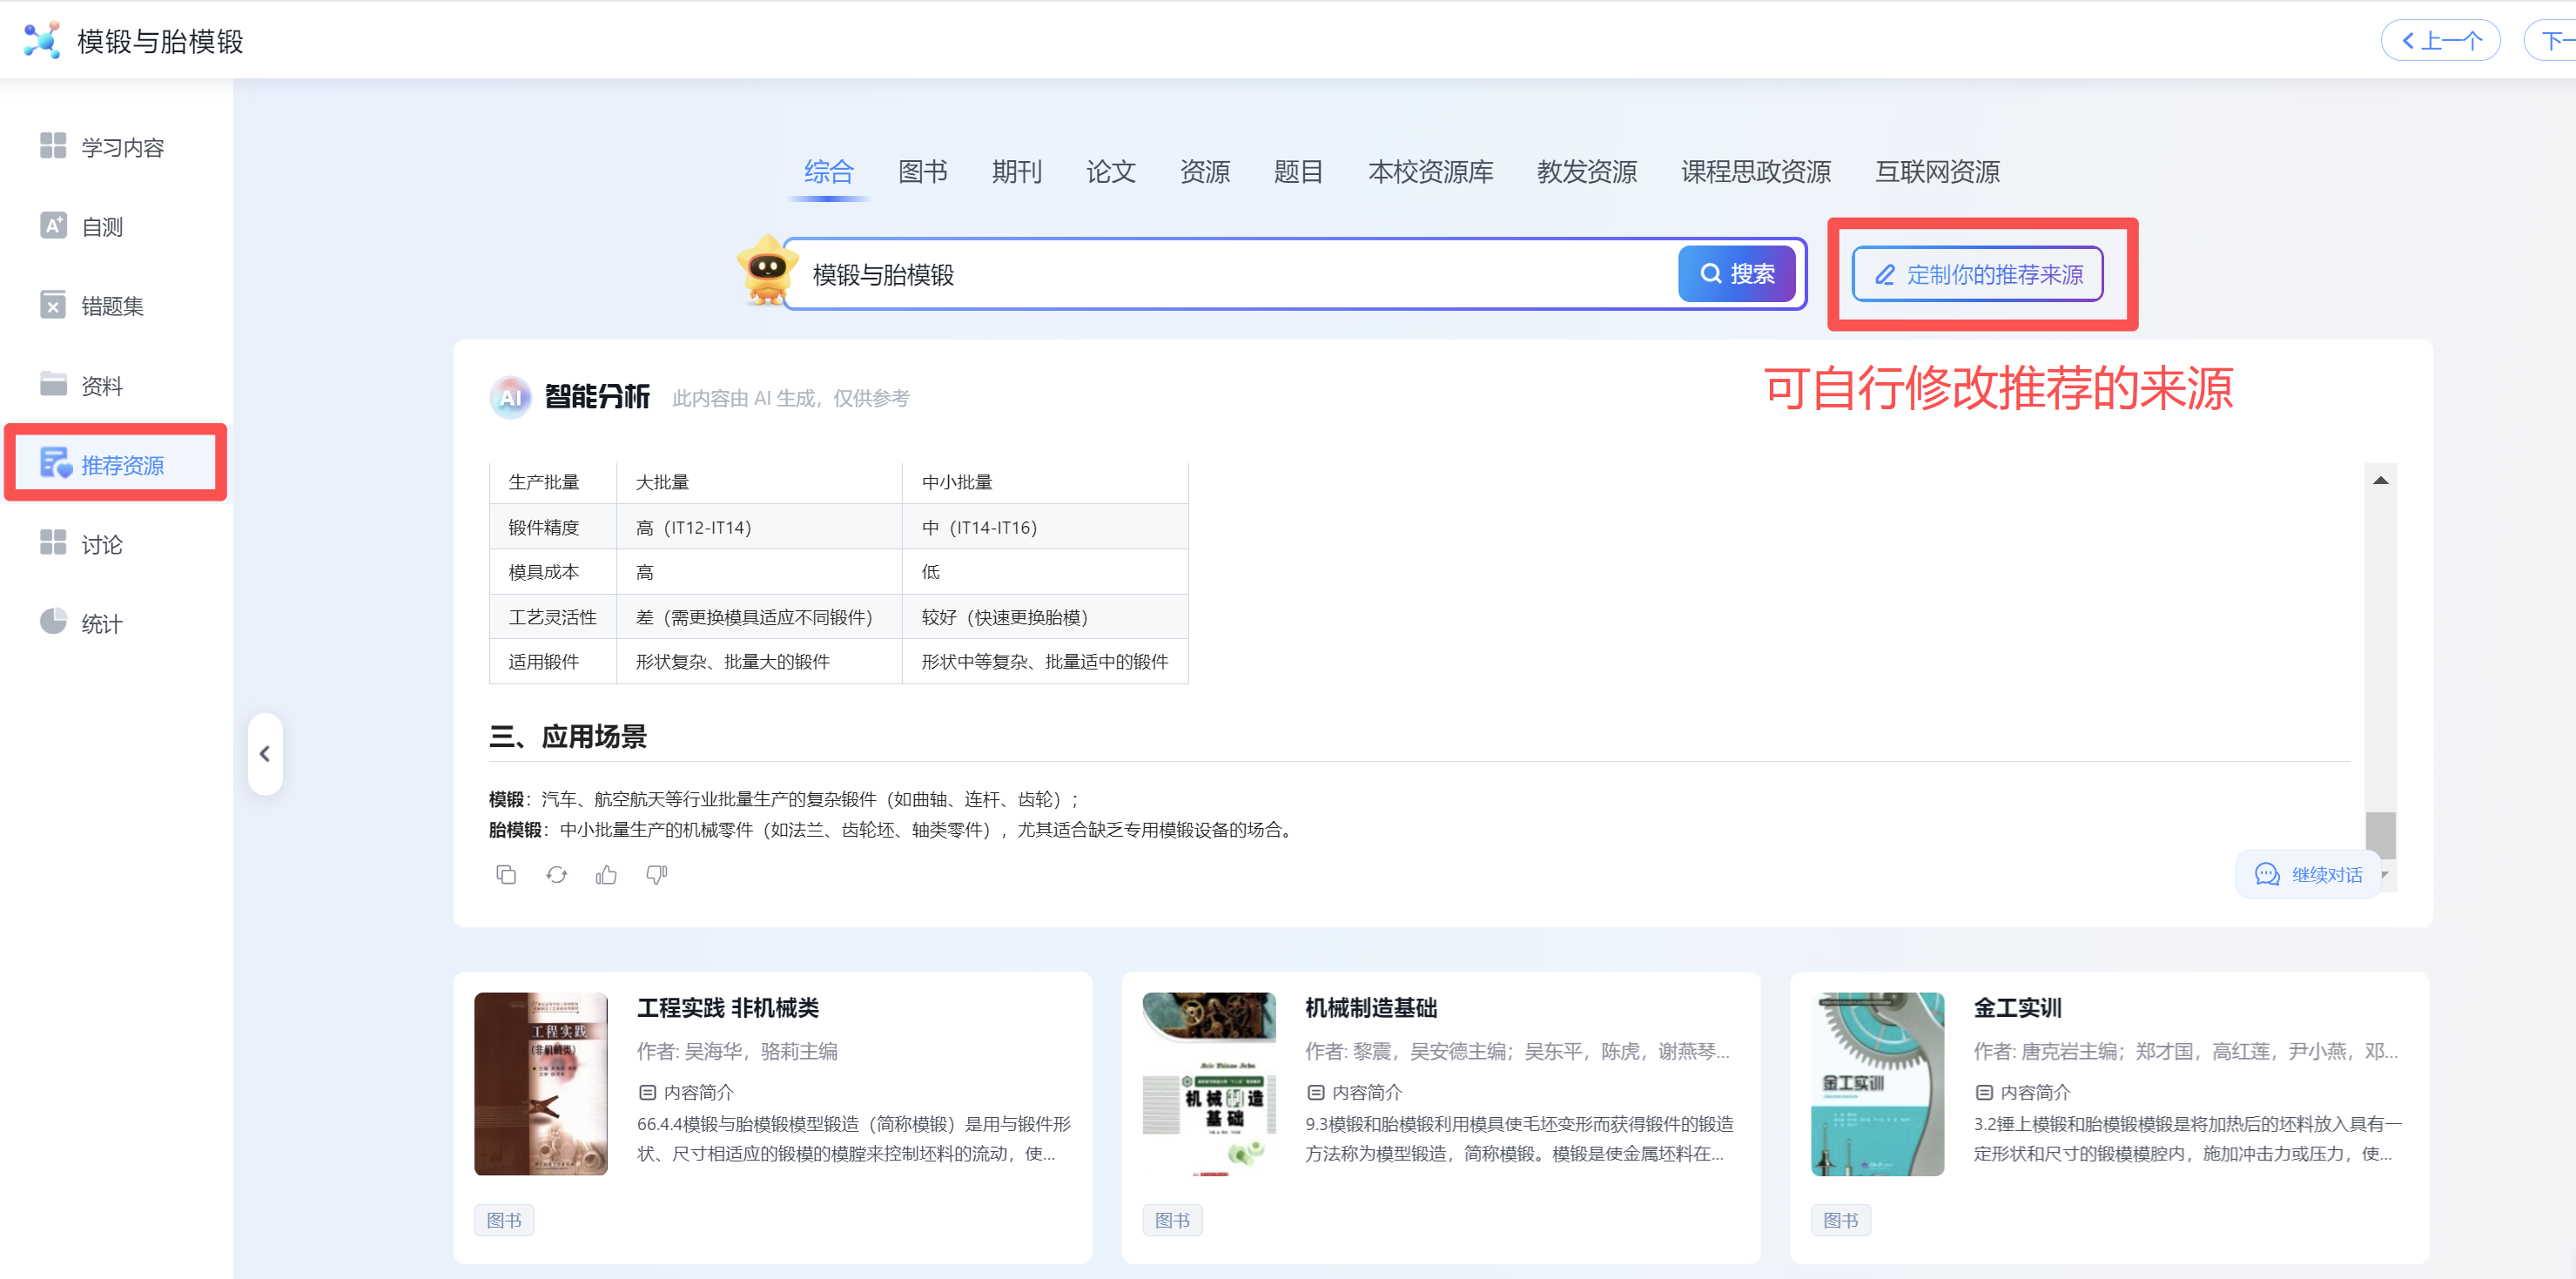
Task: Click 内容简介 icon in 金工实训 card
Action: point(1984,1093)
